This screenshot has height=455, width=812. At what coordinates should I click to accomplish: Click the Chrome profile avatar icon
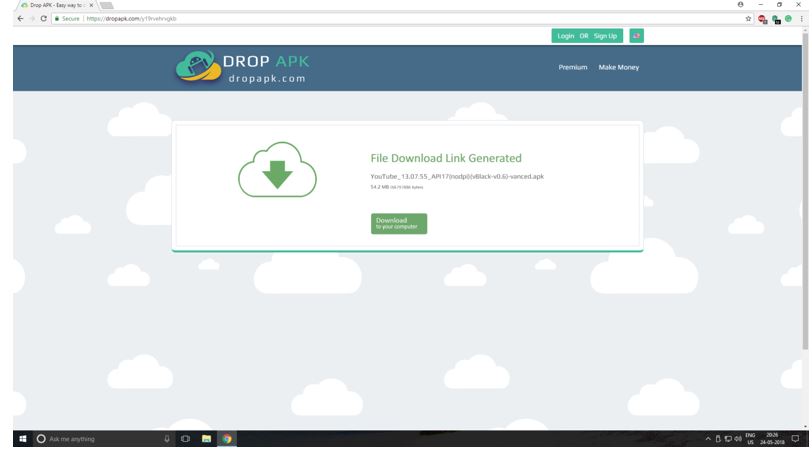point(741,5)
